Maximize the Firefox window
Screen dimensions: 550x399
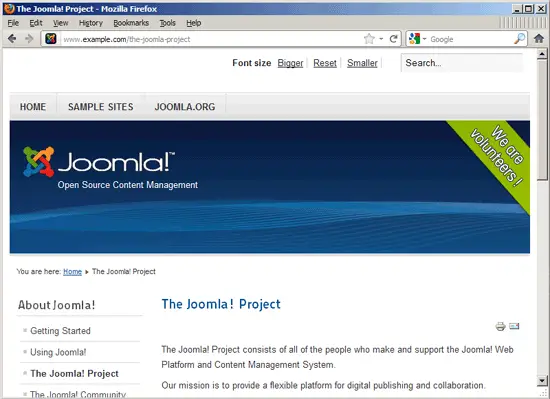528,9
